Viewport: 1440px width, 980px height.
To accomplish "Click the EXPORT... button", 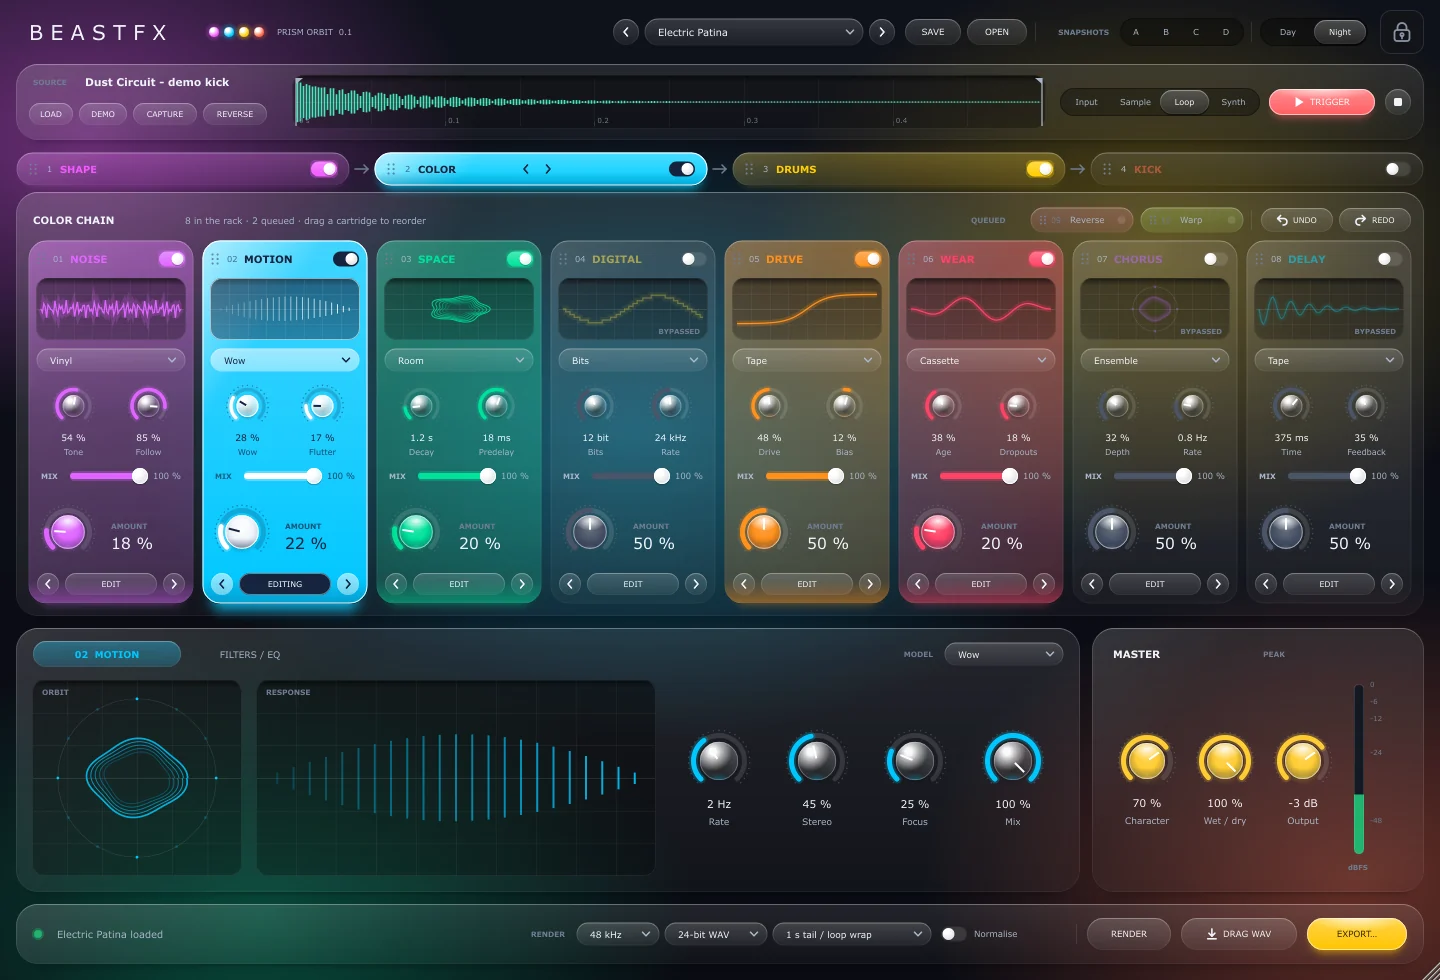I will click(x=1356, y=934).
